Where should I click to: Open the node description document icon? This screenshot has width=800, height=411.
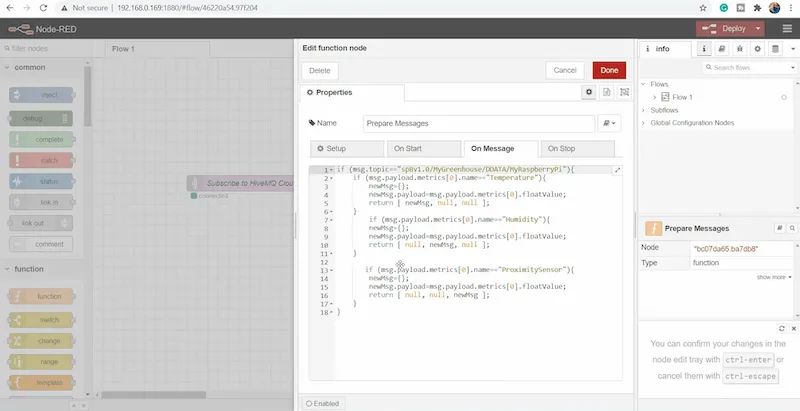pos(606,92)
